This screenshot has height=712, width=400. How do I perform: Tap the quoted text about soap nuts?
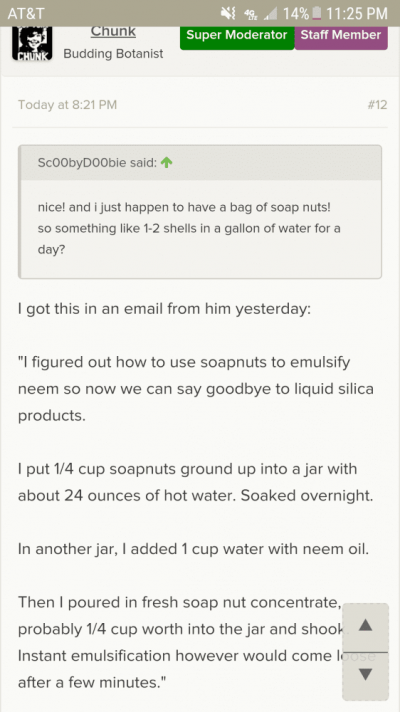(189, 228)
